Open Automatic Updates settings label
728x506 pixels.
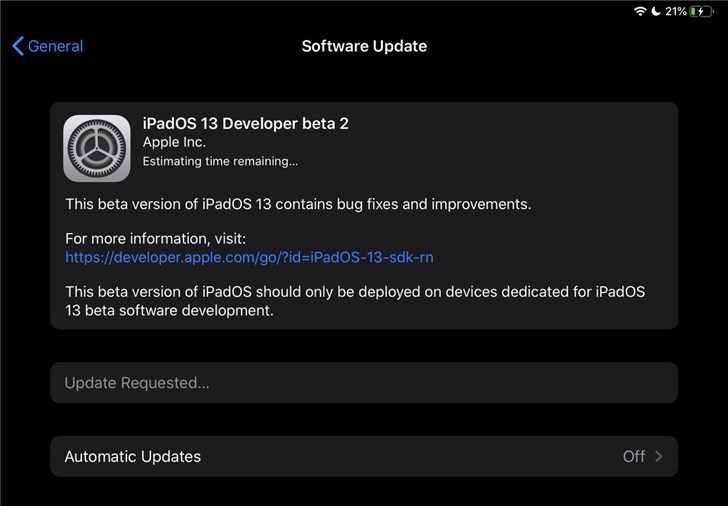click(x=133, y=457)
